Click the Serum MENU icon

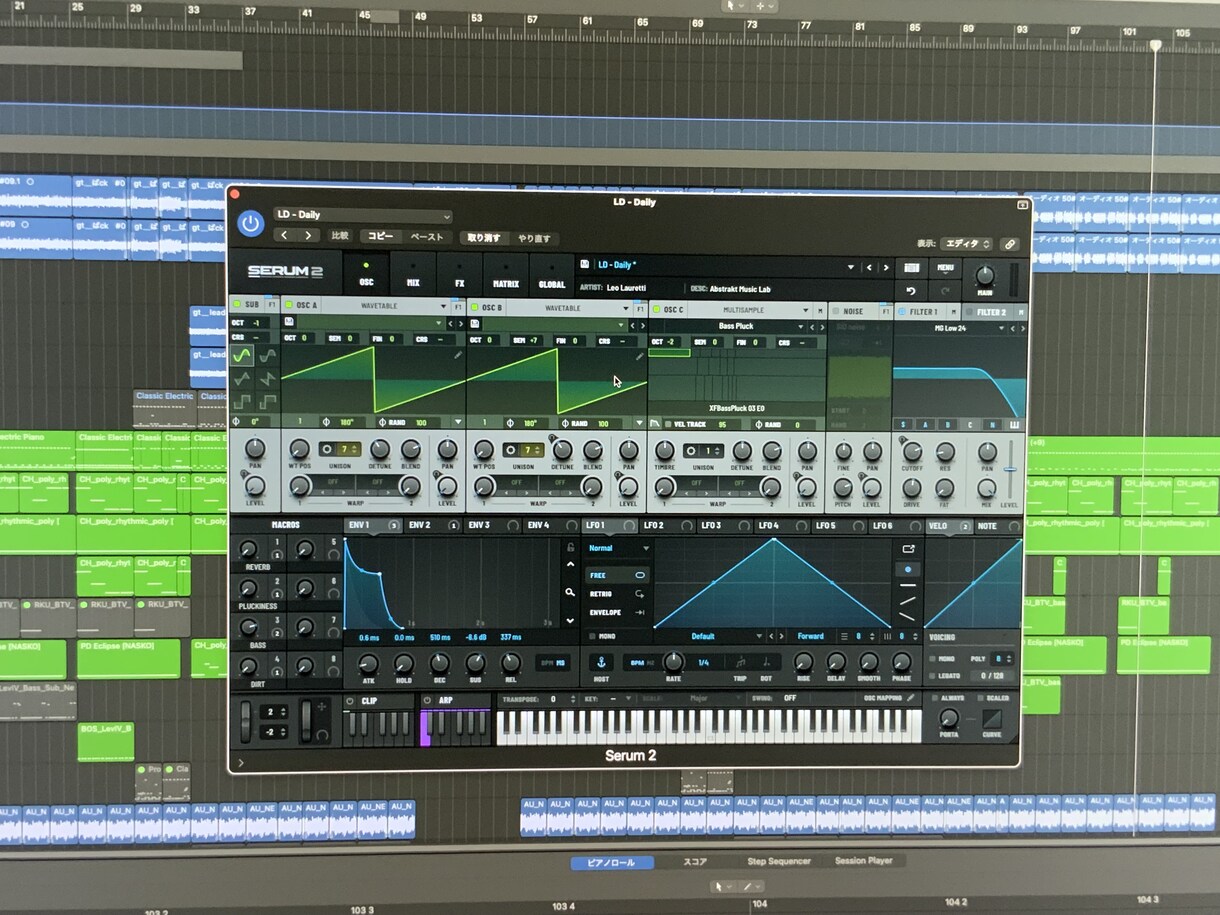tap(945, 267)
